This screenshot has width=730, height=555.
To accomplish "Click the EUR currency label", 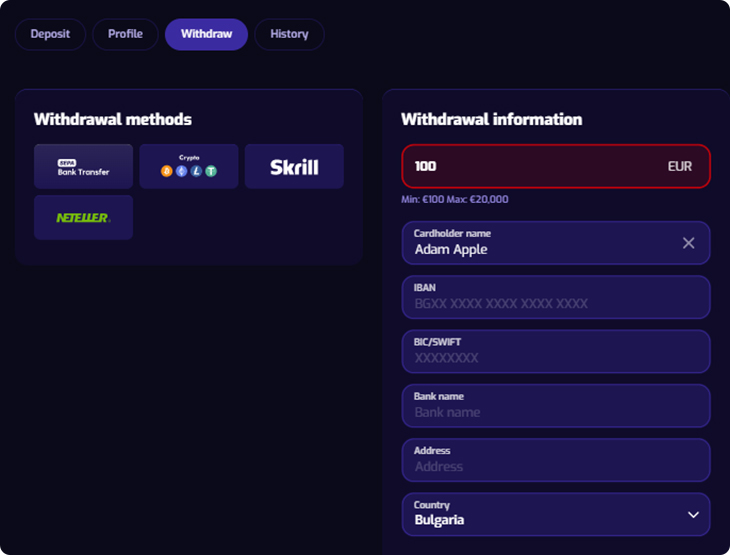I will click(x=680, y=166).
